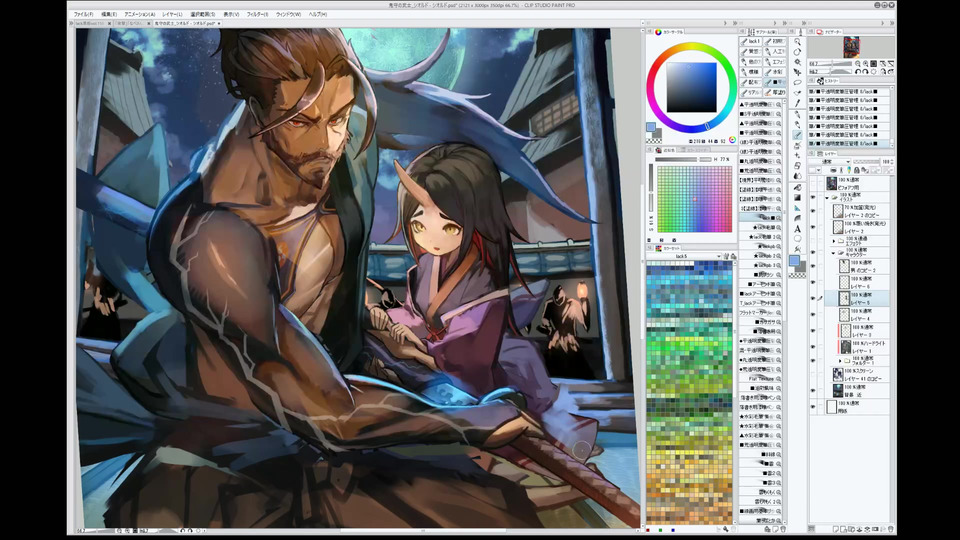This screenshot has height=540, width=960.
Task: Create new raster layer at panel bottom
Action: tap(836, 529)
